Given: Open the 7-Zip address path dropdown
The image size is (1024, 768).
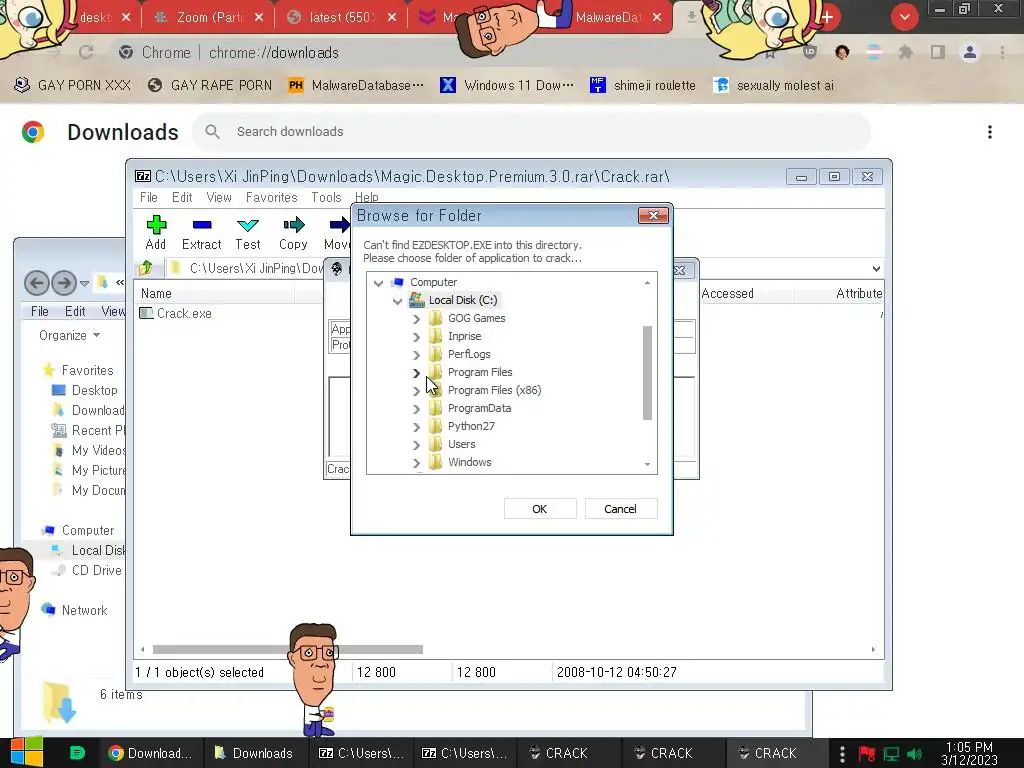Looking at the screenshot, I should (876, 268).
